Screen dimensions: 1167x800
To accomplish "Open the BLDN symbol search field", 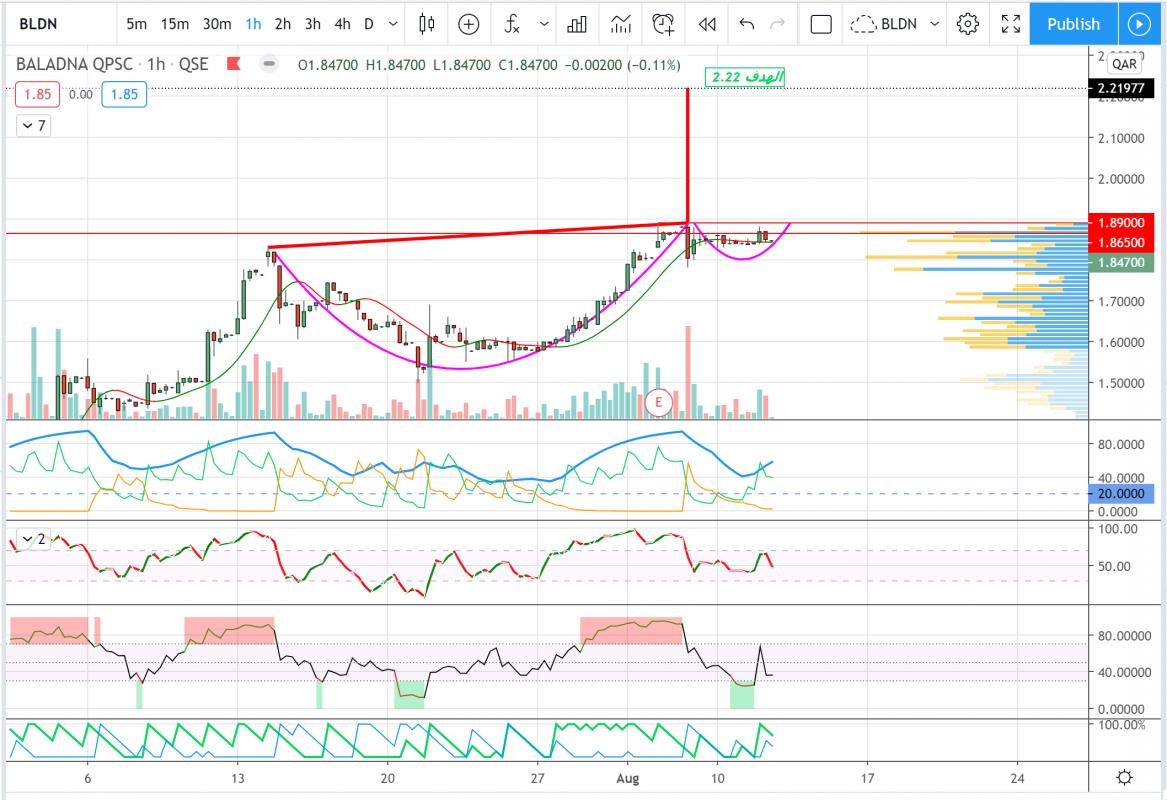I will [x=39, y=24].
